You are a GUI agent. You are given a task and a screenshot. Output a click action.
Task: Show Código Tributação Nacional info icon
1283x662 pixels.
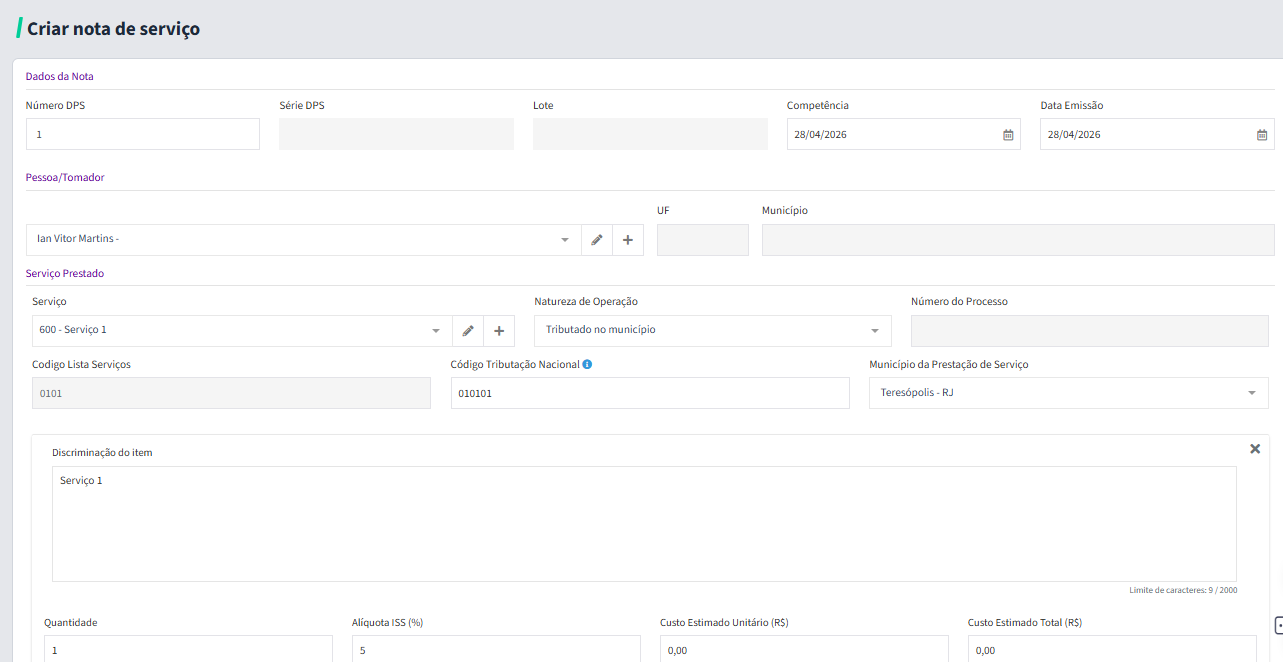pyautogui.click(x=587, y=364)
